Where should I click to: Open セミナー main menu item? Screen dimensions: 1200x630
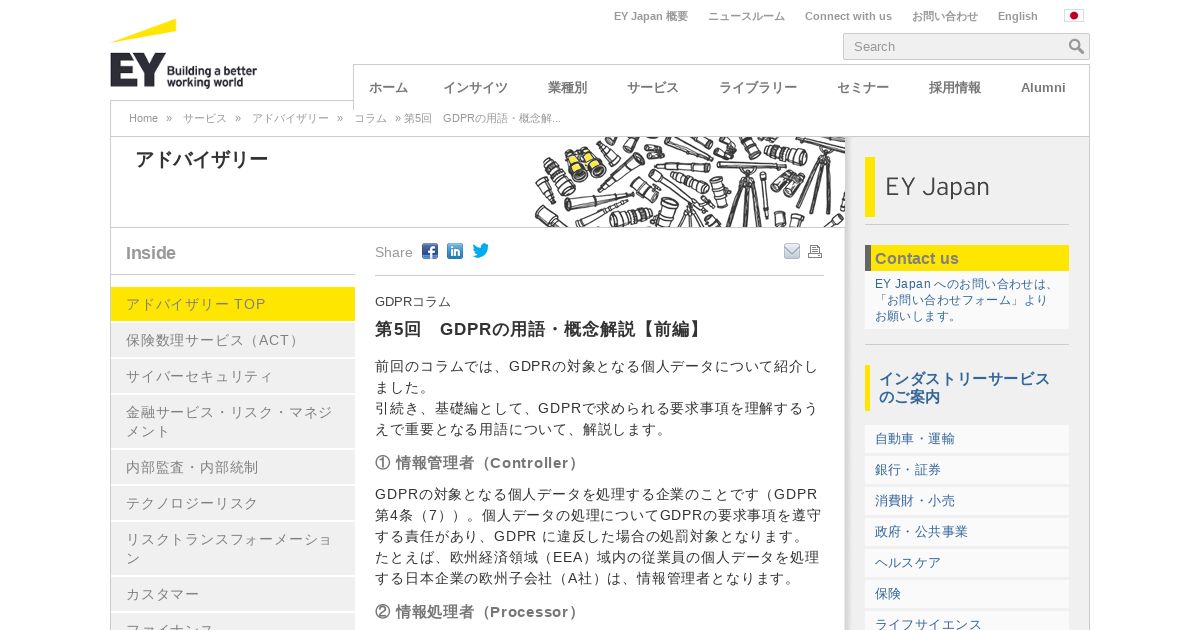[x=863, y=88]
